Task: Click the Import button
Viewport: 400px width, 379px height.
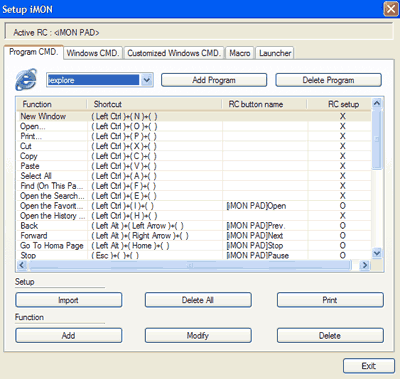Action: (69, 300)
